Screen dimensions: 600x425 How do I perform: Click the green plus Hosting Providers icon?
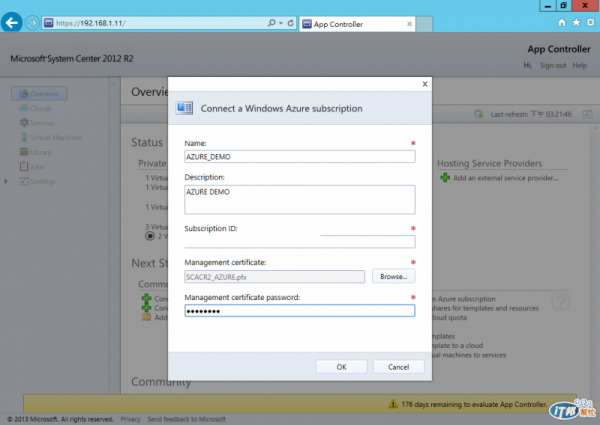(x=445, y=177)
